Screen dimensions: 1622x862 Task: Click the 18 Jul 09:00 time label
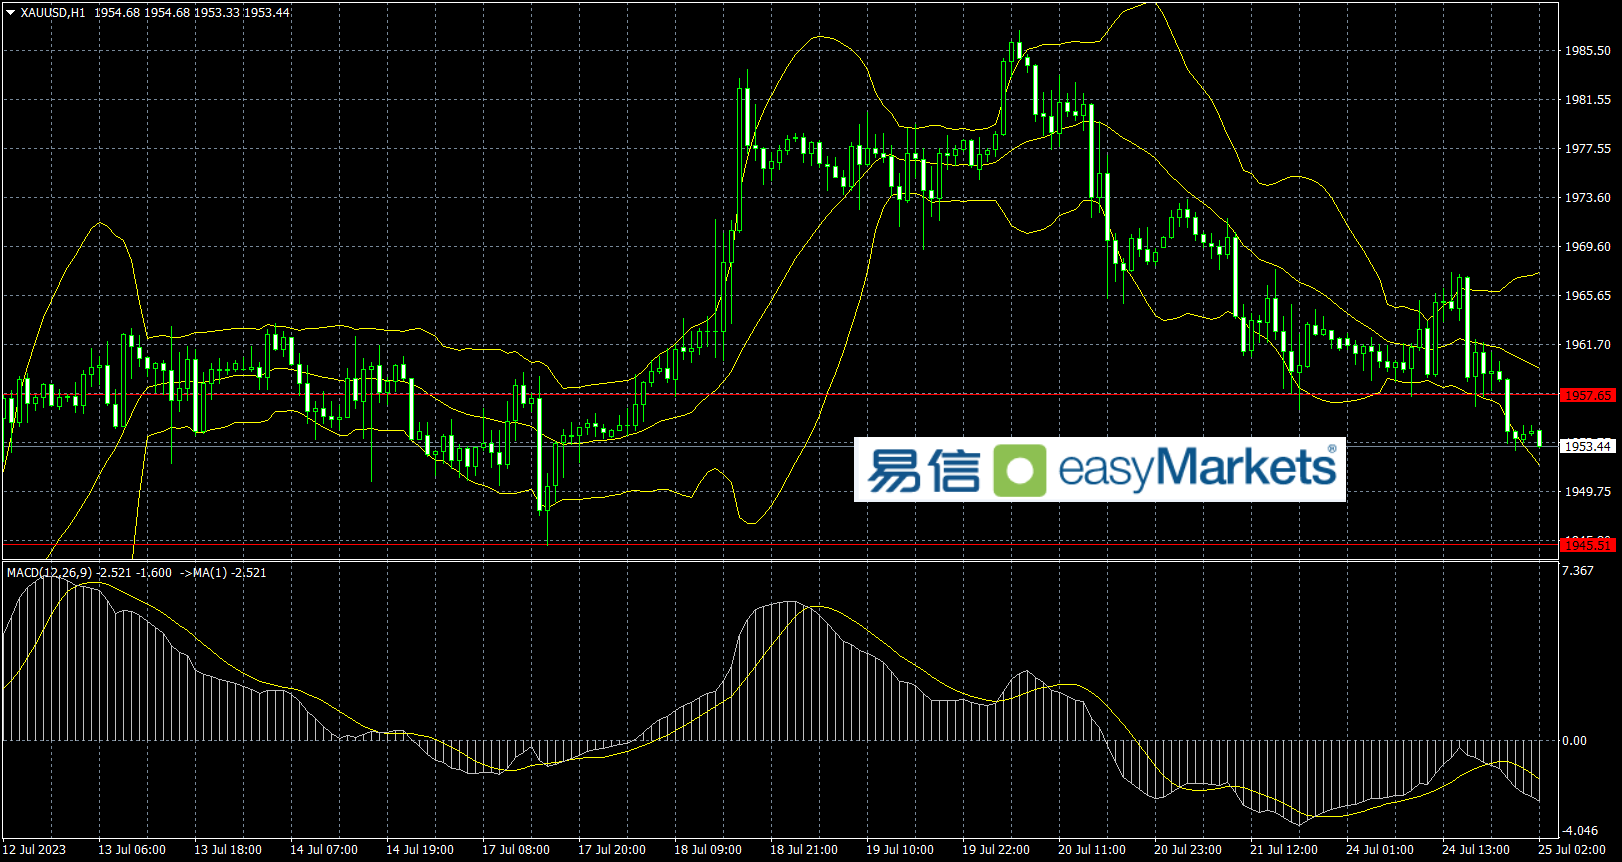pyautogui.click(x=708, y=850)
